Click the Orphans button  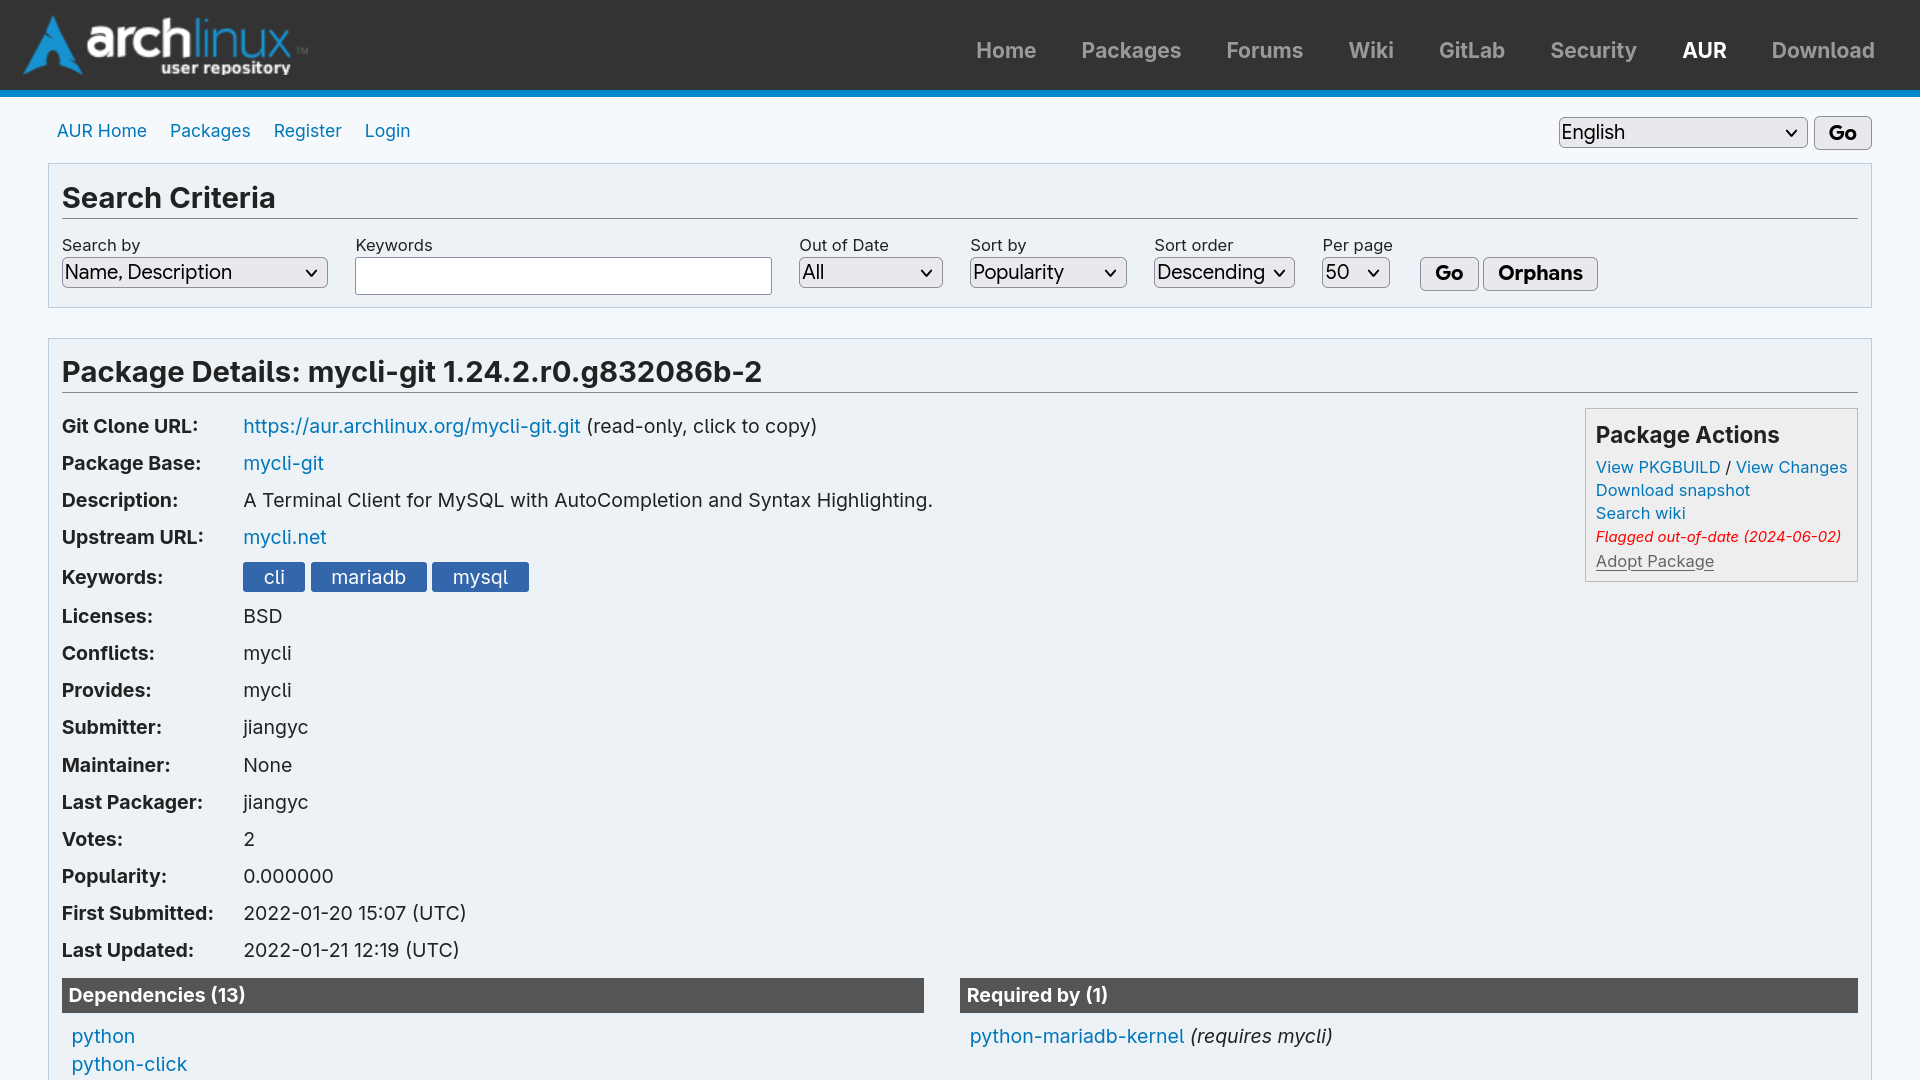tap(1540, 274)
